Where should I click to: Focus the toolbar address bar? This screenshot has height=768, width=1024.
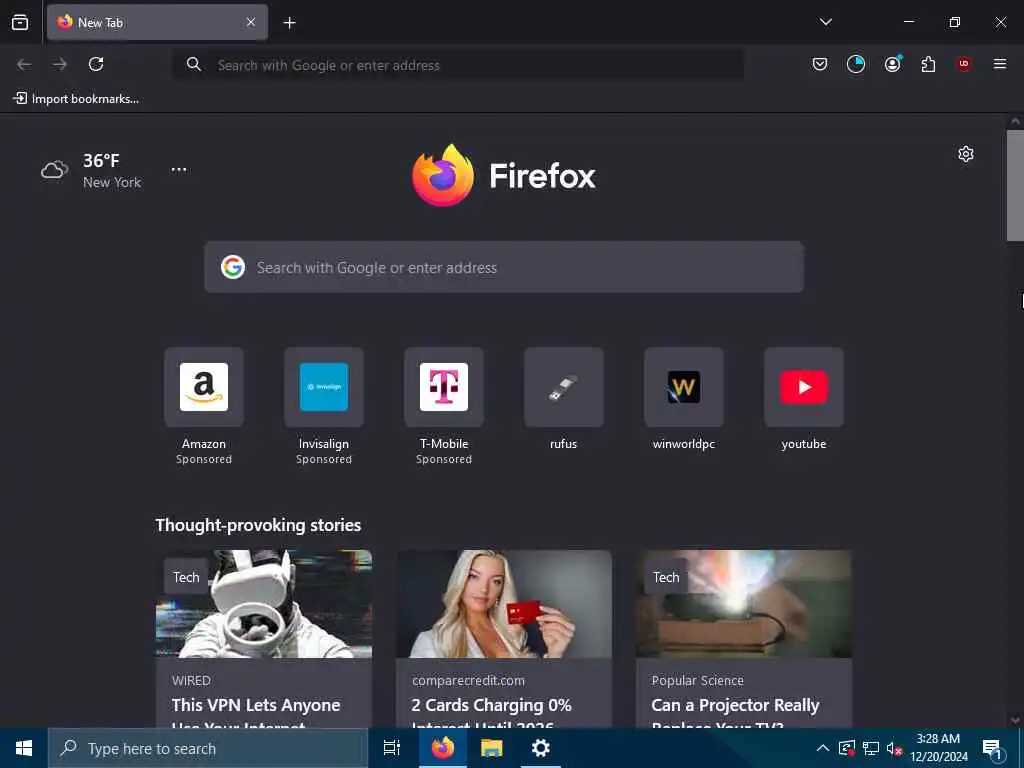(457, 65)
